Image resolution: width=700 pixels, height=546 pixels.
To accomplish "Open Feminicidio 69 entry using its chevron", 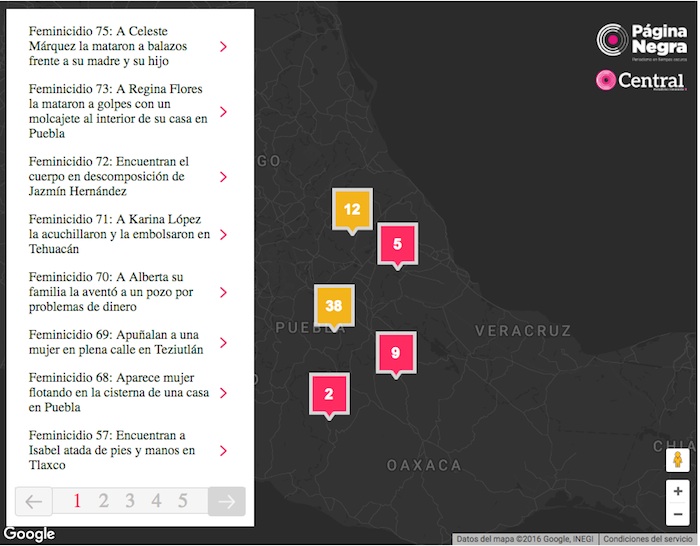I will [223, 342].
